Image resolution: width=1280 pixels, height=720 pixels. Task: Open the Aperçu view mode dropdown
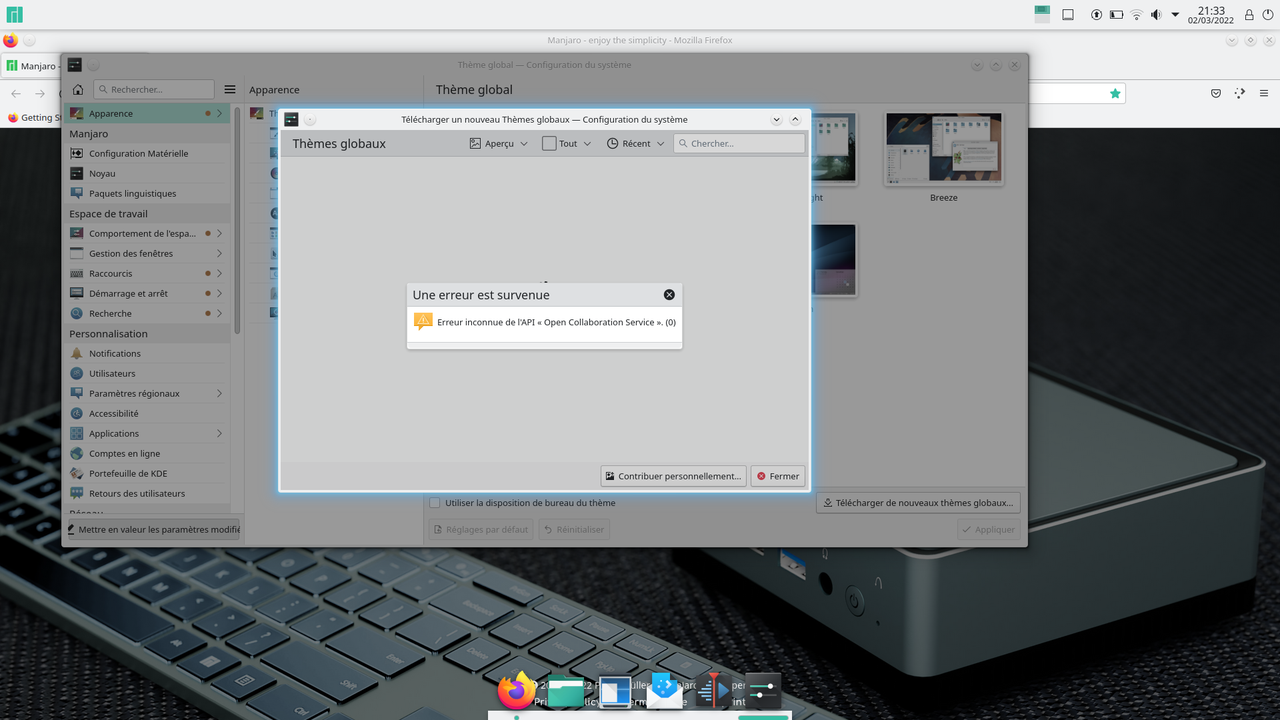(x=498, y=143)
